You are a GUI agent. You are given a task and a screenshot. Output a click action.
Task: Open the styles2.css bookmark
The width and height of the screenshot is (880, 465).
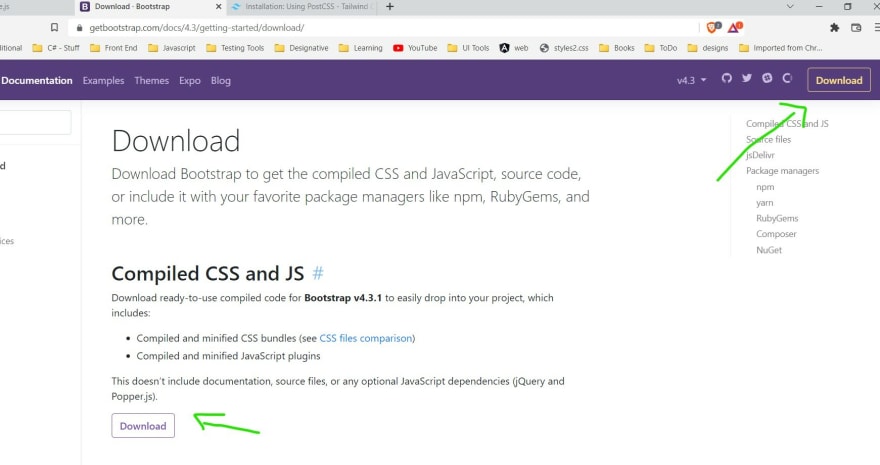tap(565, 48)
